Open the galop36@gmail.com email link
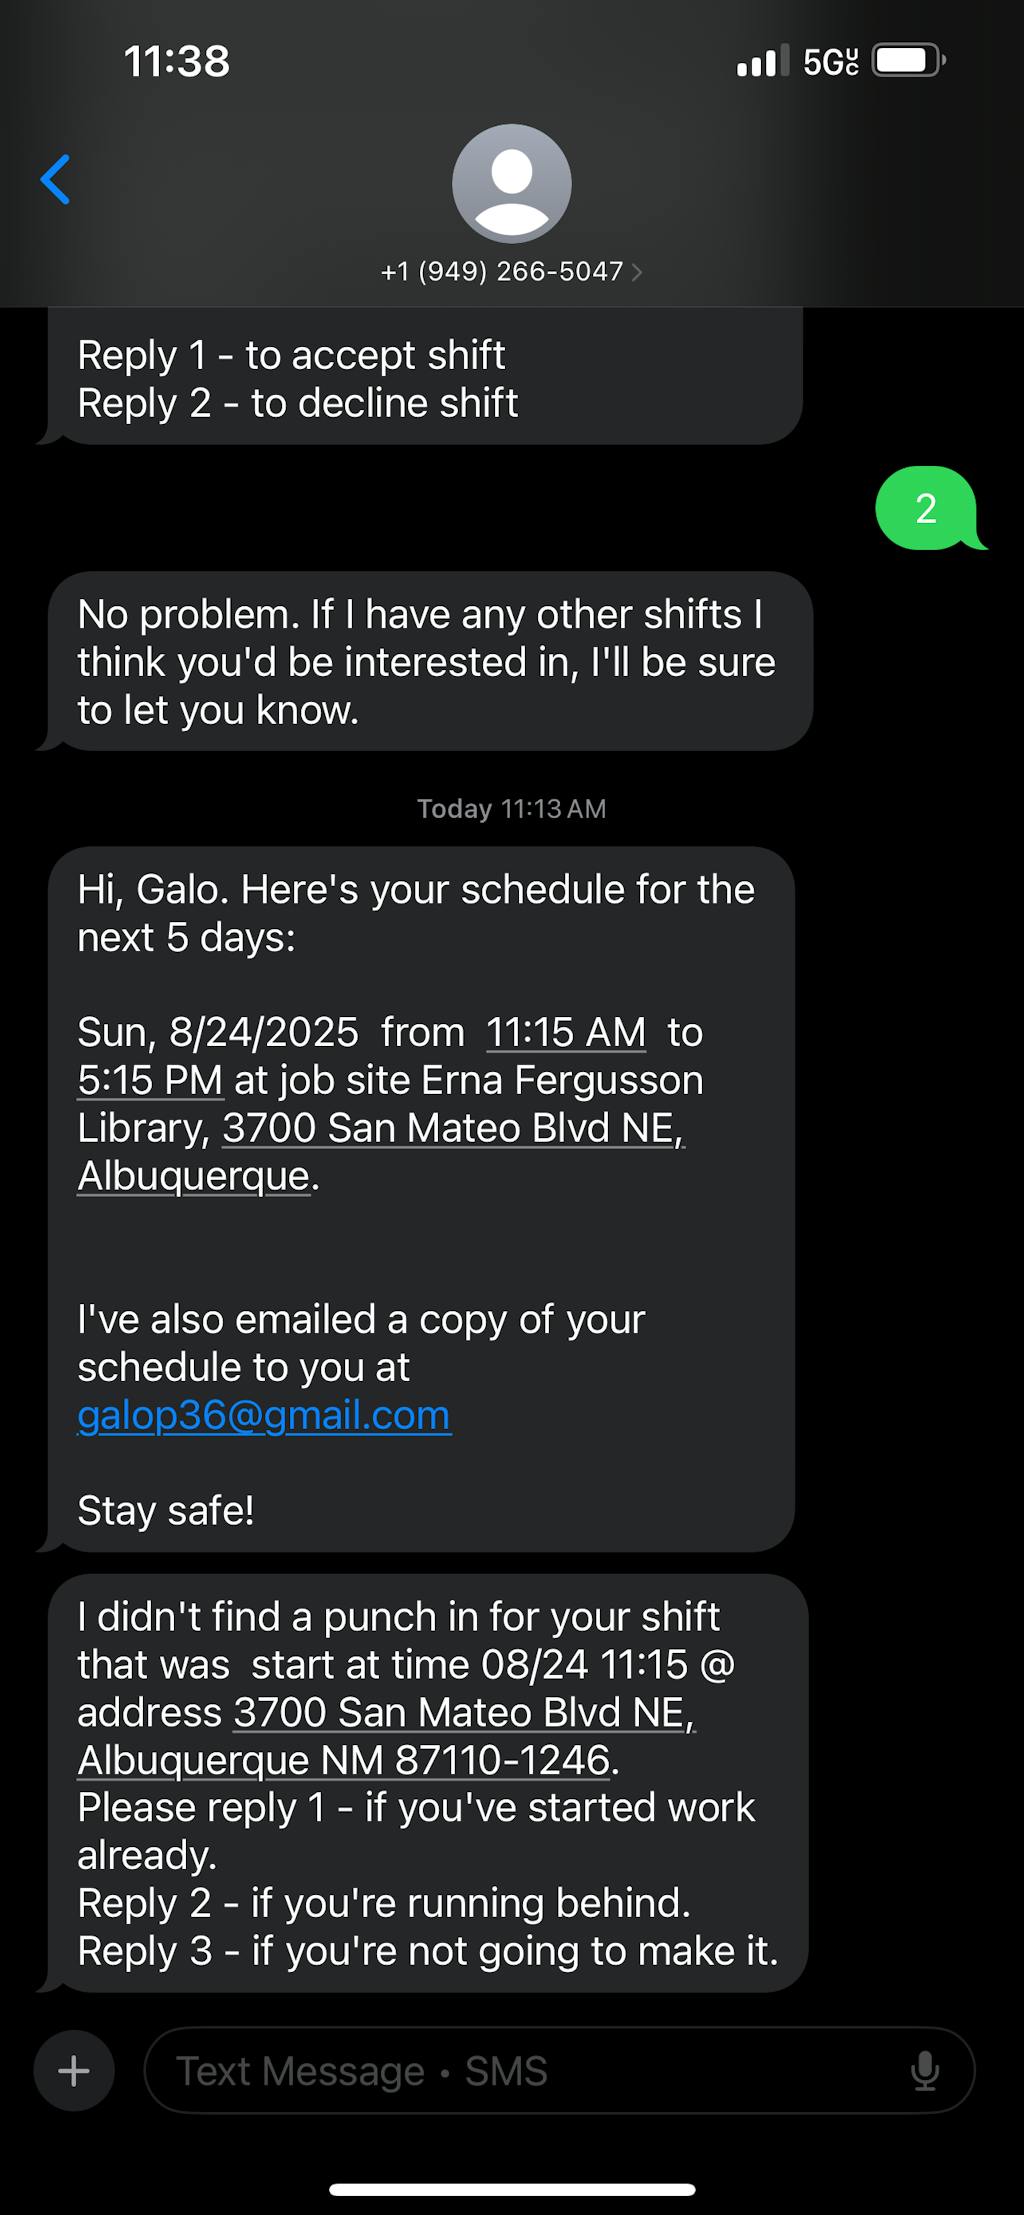Screen dimensions: 1024x2215 [264, 1416]
